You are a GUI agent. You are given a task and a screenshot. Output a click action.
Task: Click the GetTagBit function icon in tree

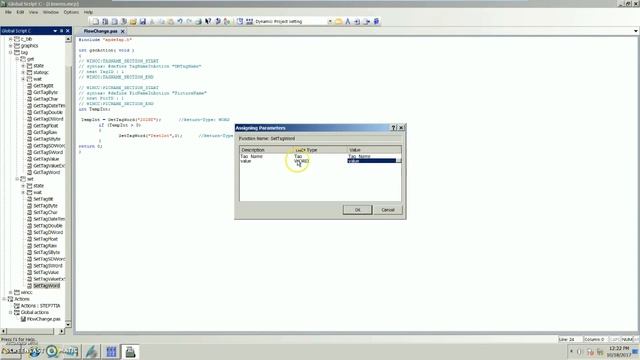(x=29, y=86)
